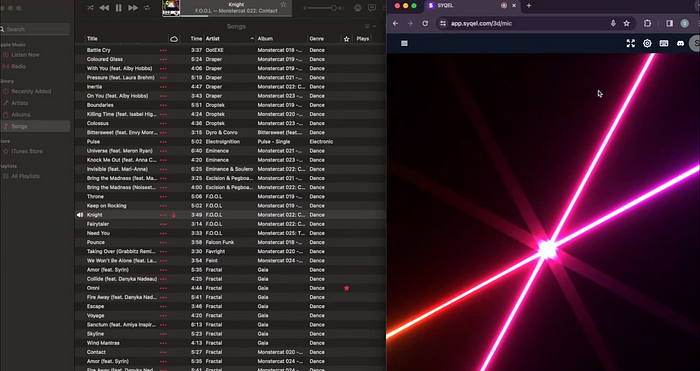Open more options for Battle Cry
Screen dimensions: 700x371
click(x=163, y=50)
